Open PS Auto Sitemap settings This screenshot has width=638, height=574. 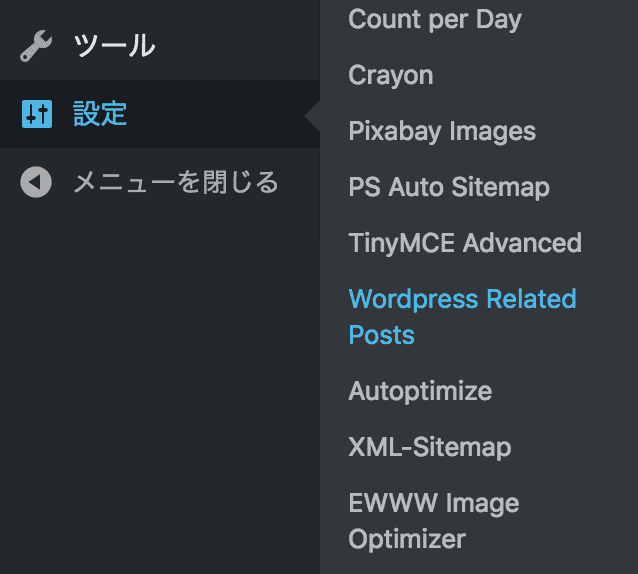pyautogui.click(x=448, y=187)
